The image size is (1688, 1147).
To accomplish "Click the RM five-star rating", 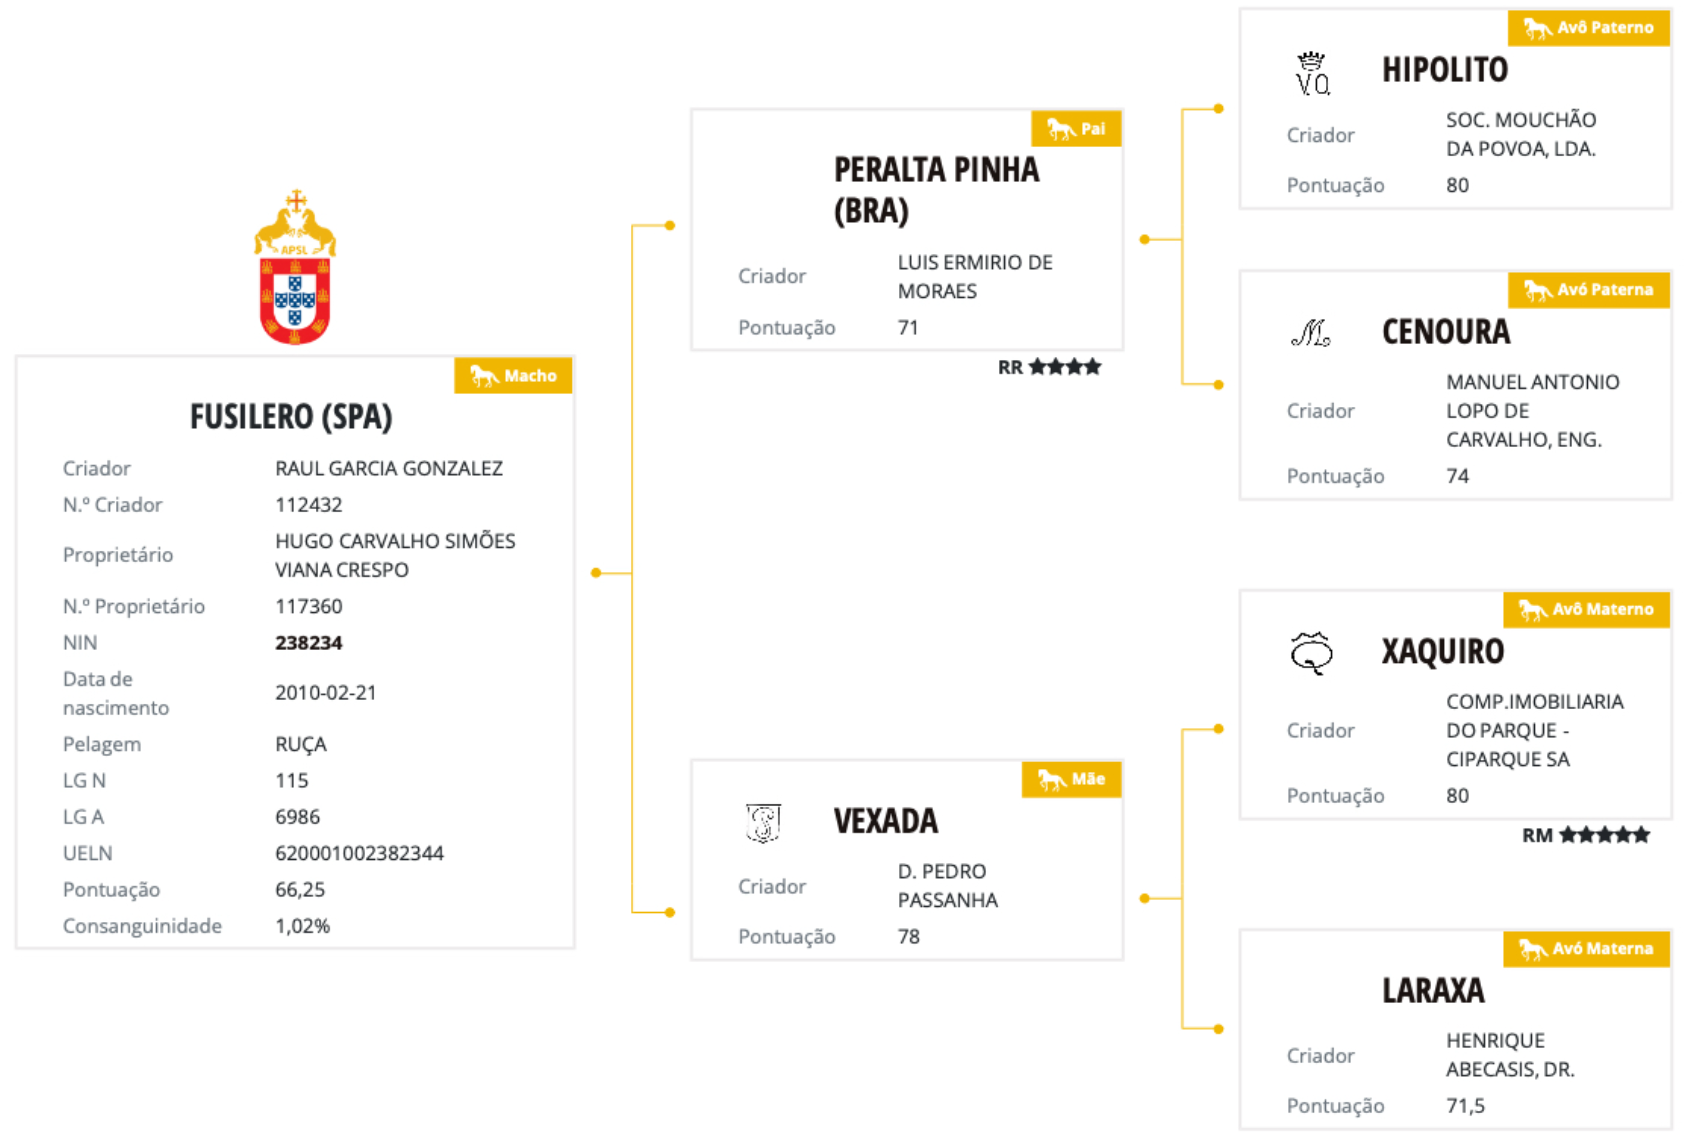I will click(x=1585, y=835).
